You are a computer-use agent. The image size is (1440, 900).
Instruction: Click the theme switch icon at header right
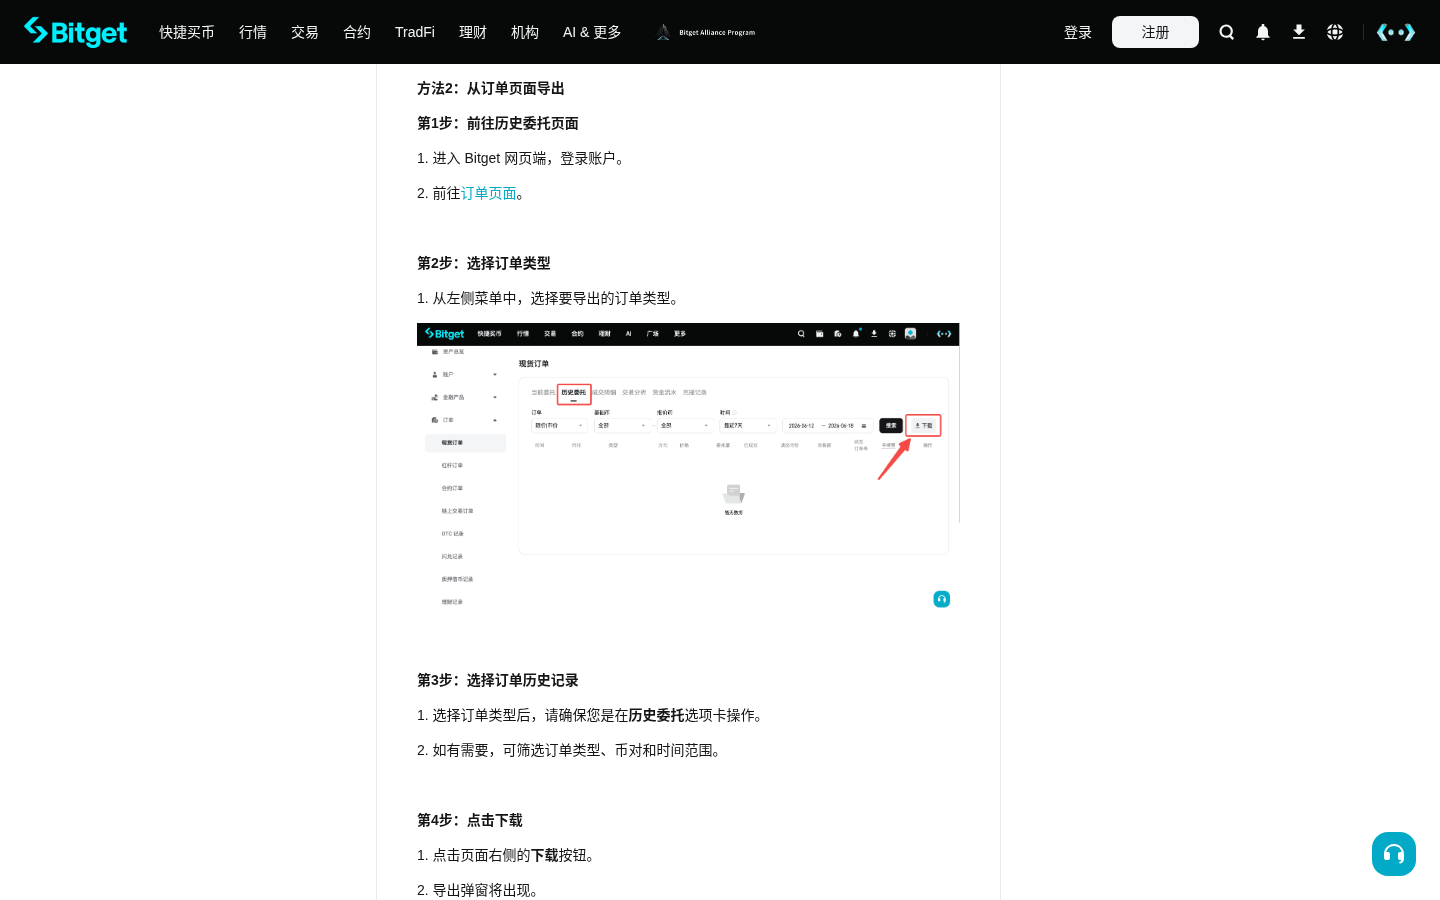tap(1396, 32)
